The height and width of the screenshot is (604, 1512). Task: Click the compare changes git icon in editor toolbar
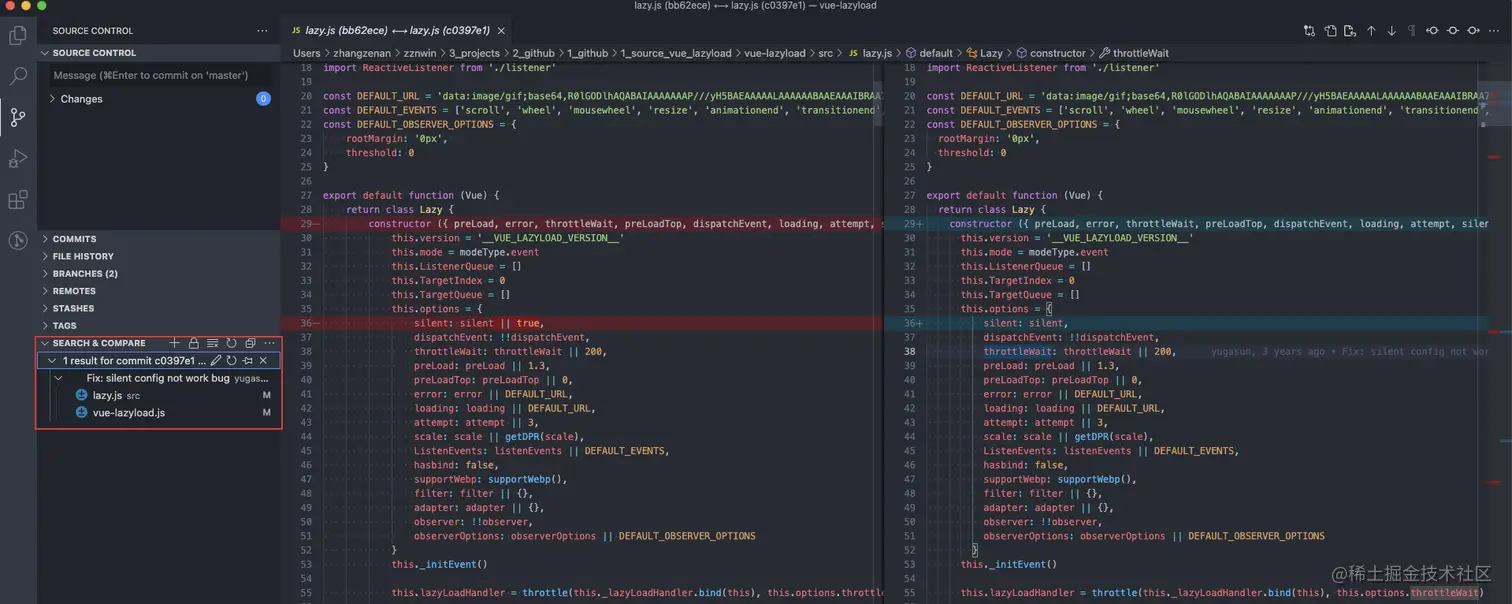pos(1309,31)
